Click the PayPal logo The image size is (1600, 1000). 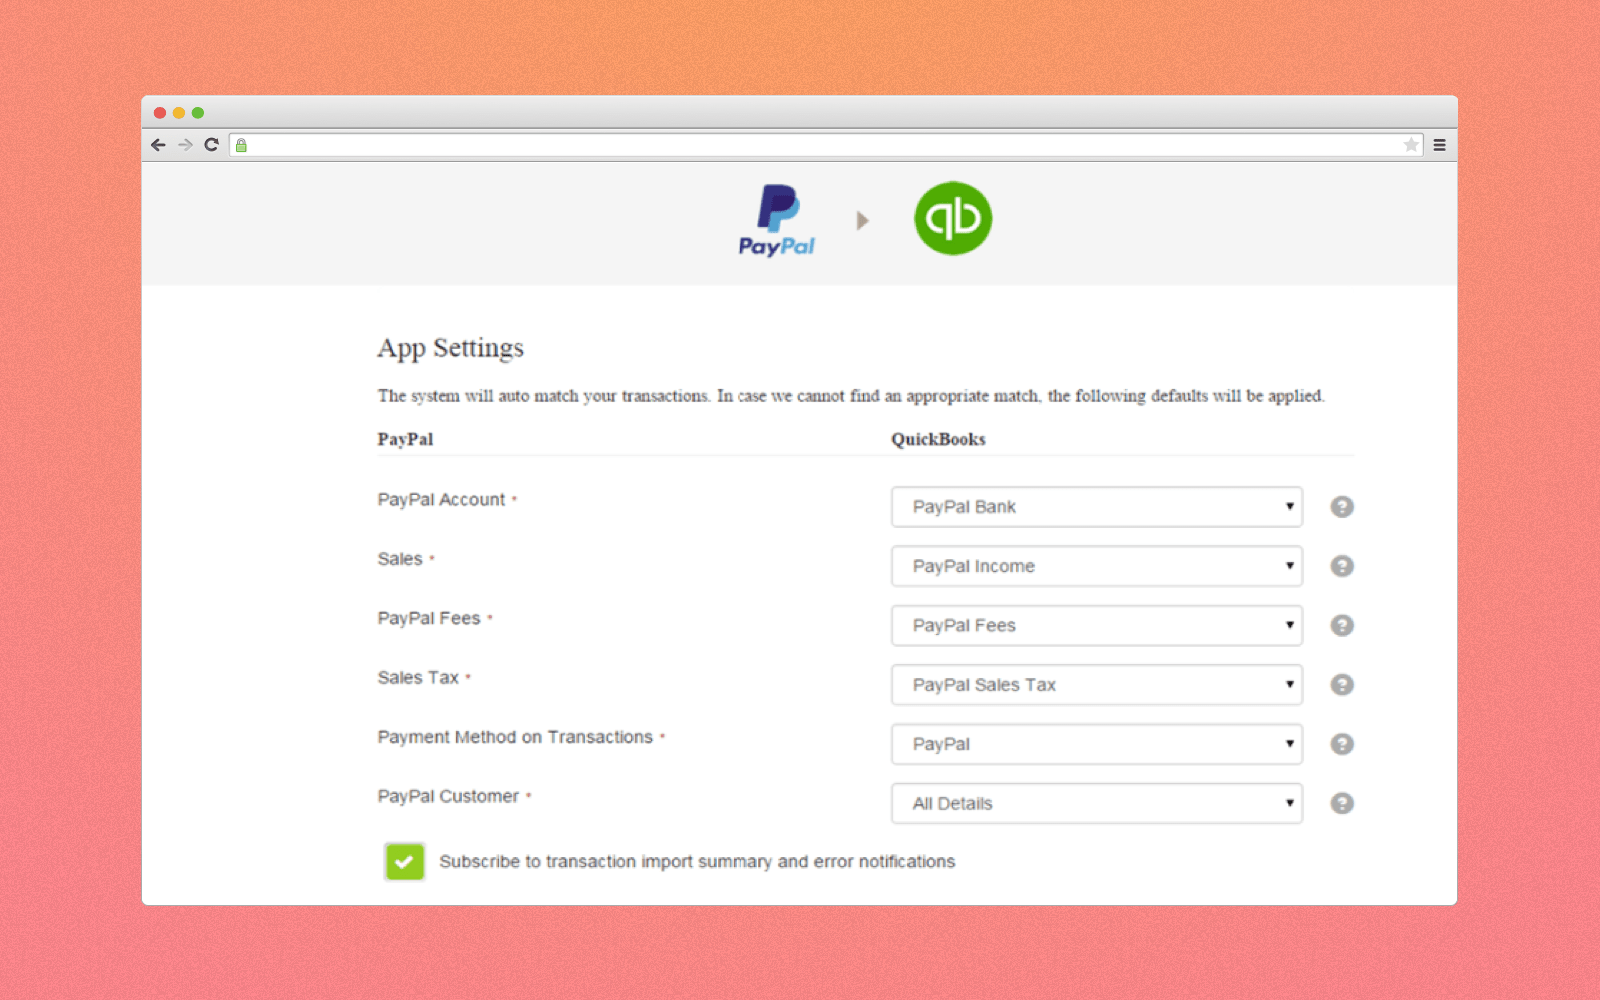(777, 220)
